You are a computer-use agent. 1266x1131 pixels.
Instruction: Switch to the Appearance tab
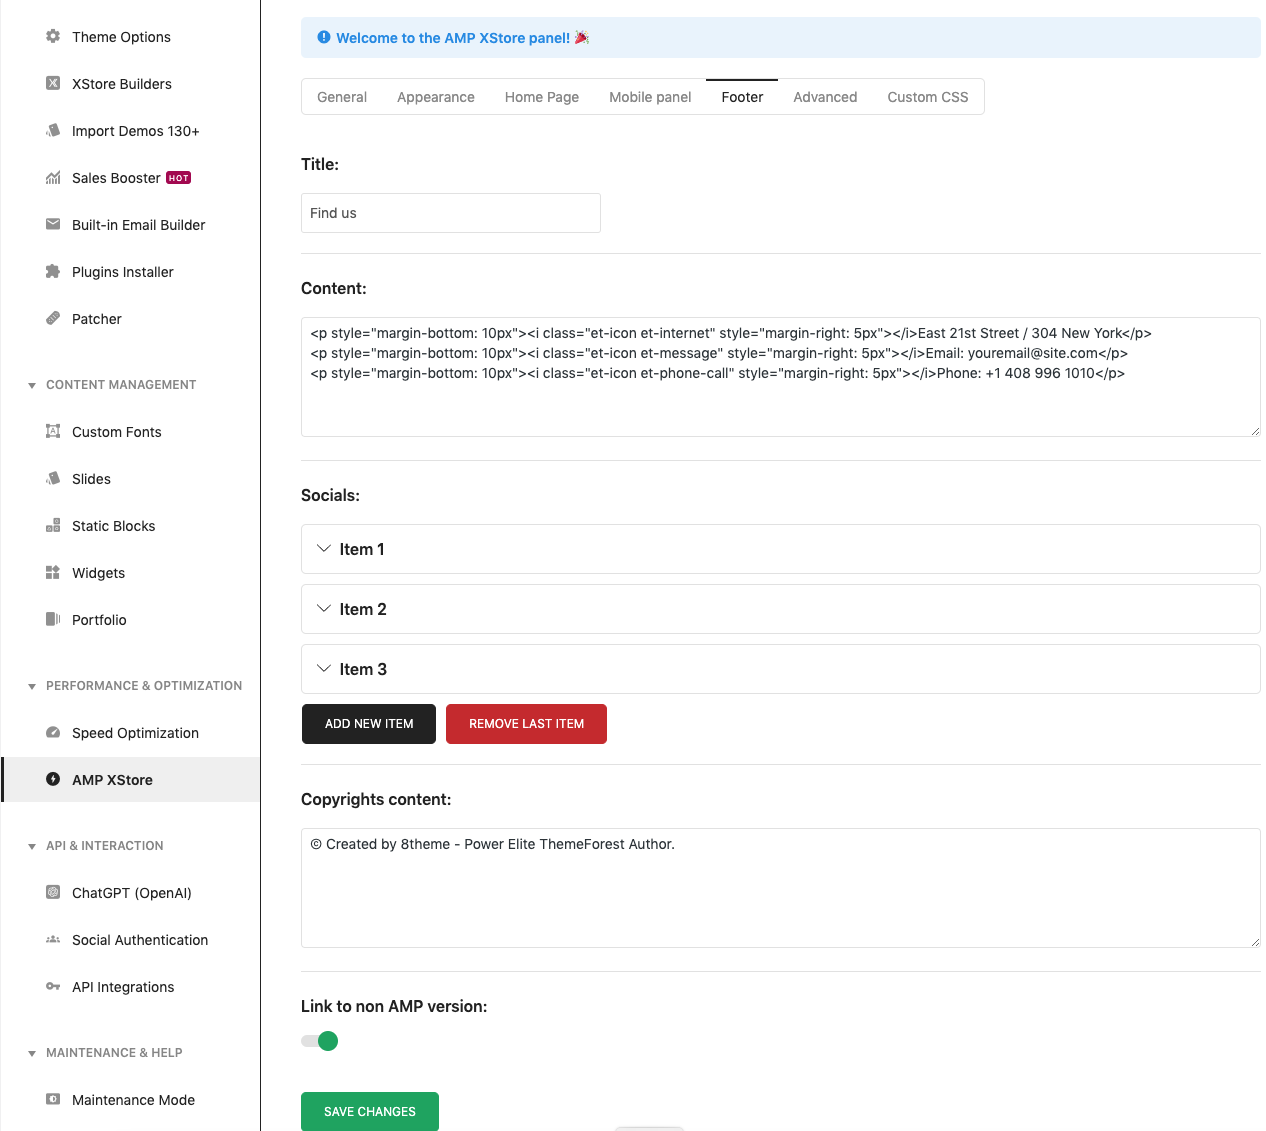(x=435, y=97)
